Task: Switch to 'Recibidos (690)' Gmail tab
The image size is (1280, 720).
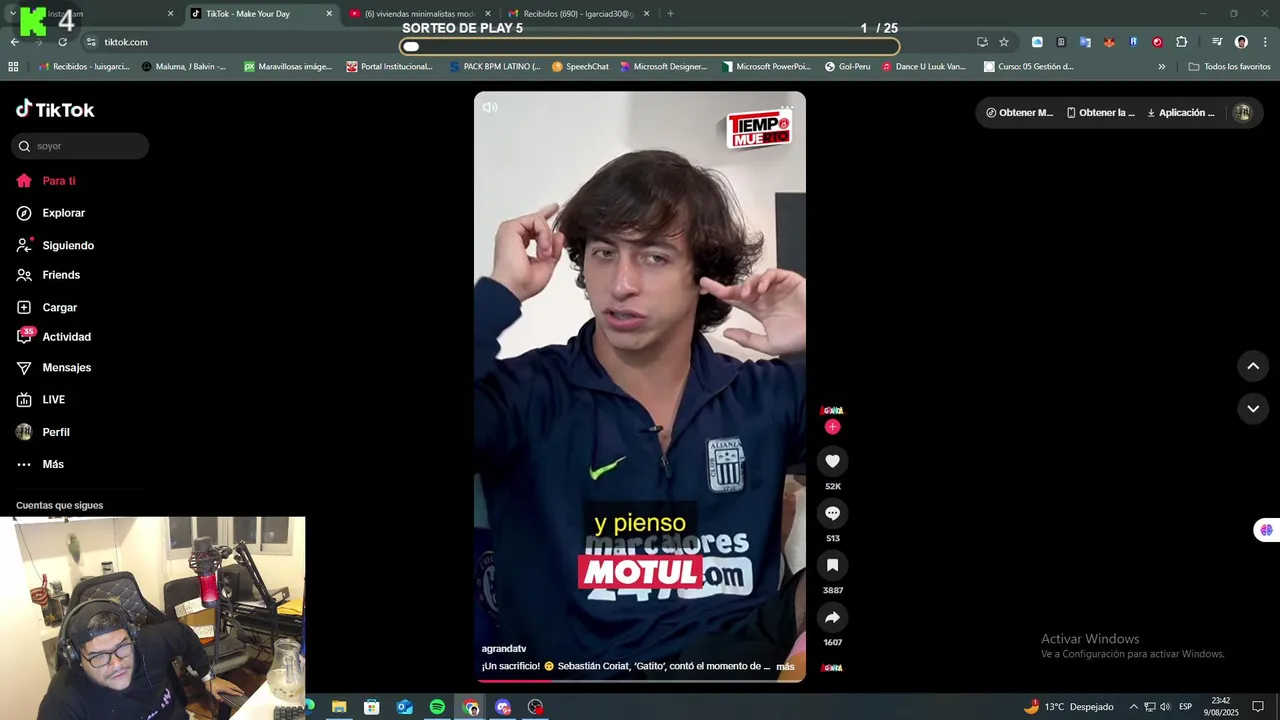Action: [x=578, y=14]
